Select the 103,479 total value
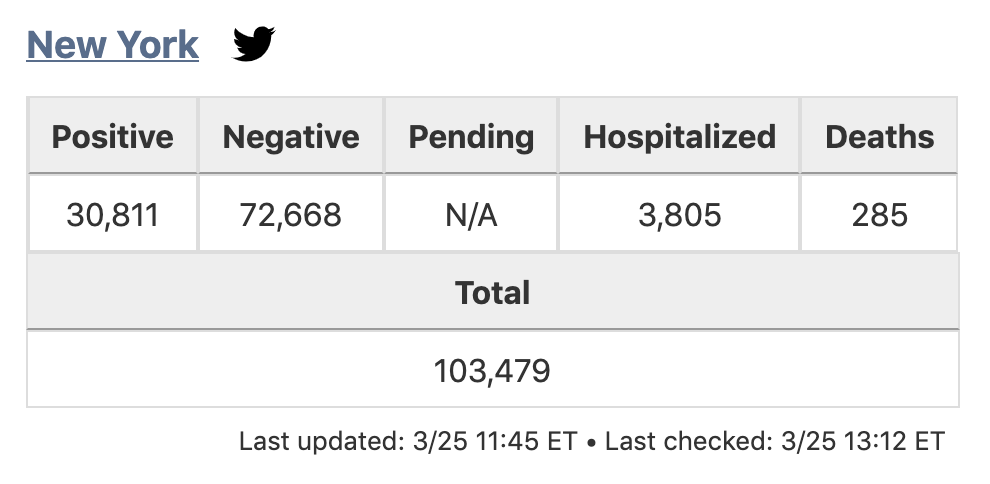Screen dimensions: 990x484 coord(492,371)
